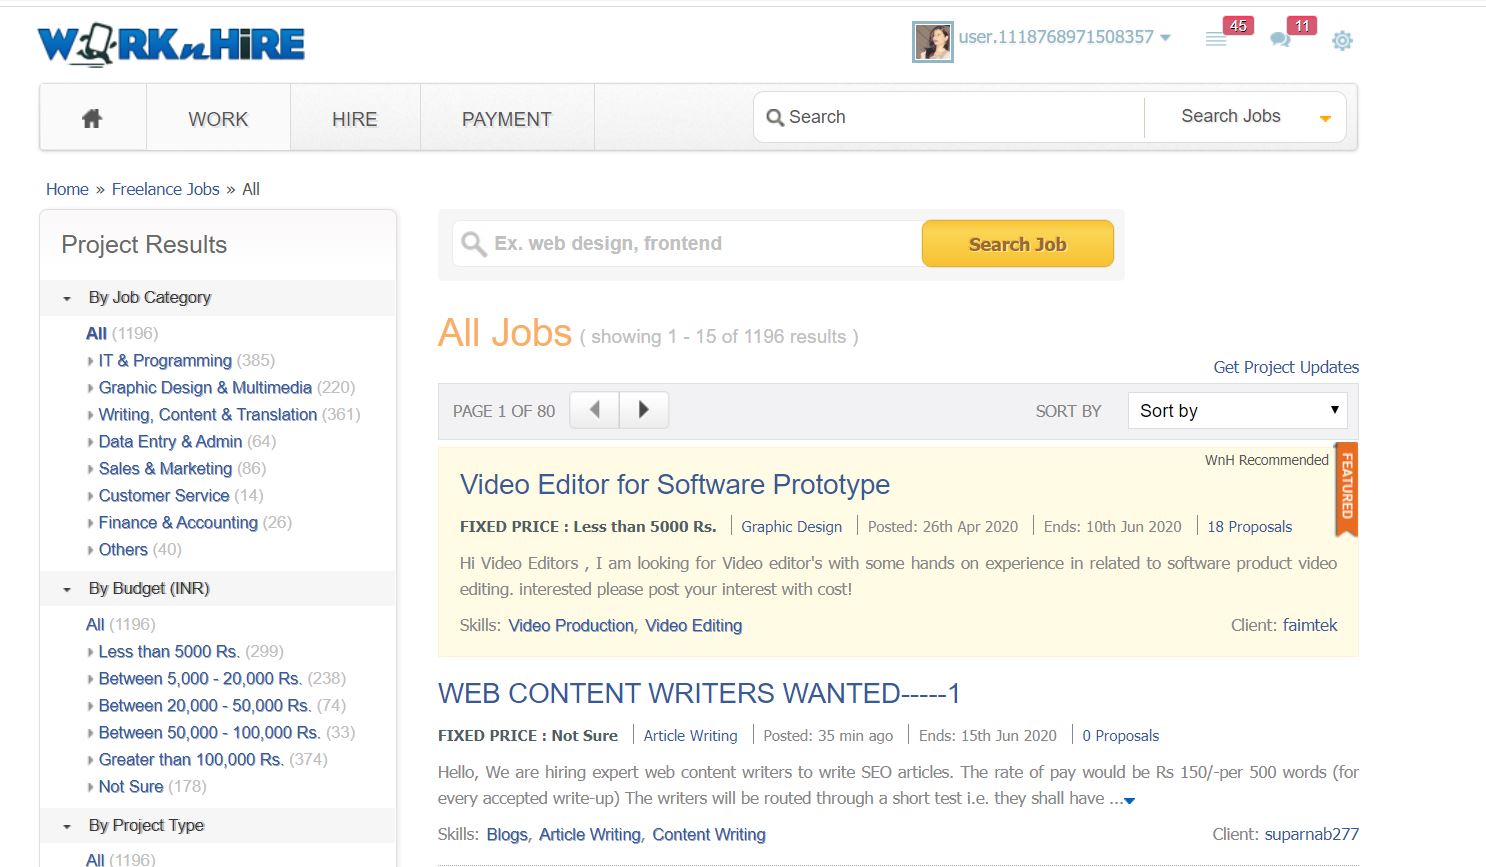The width and height of the screenshot is (1486, 867).
Task: Click the Home breadcrumb link
Action: pyautogui.click(x=67, y=189)
